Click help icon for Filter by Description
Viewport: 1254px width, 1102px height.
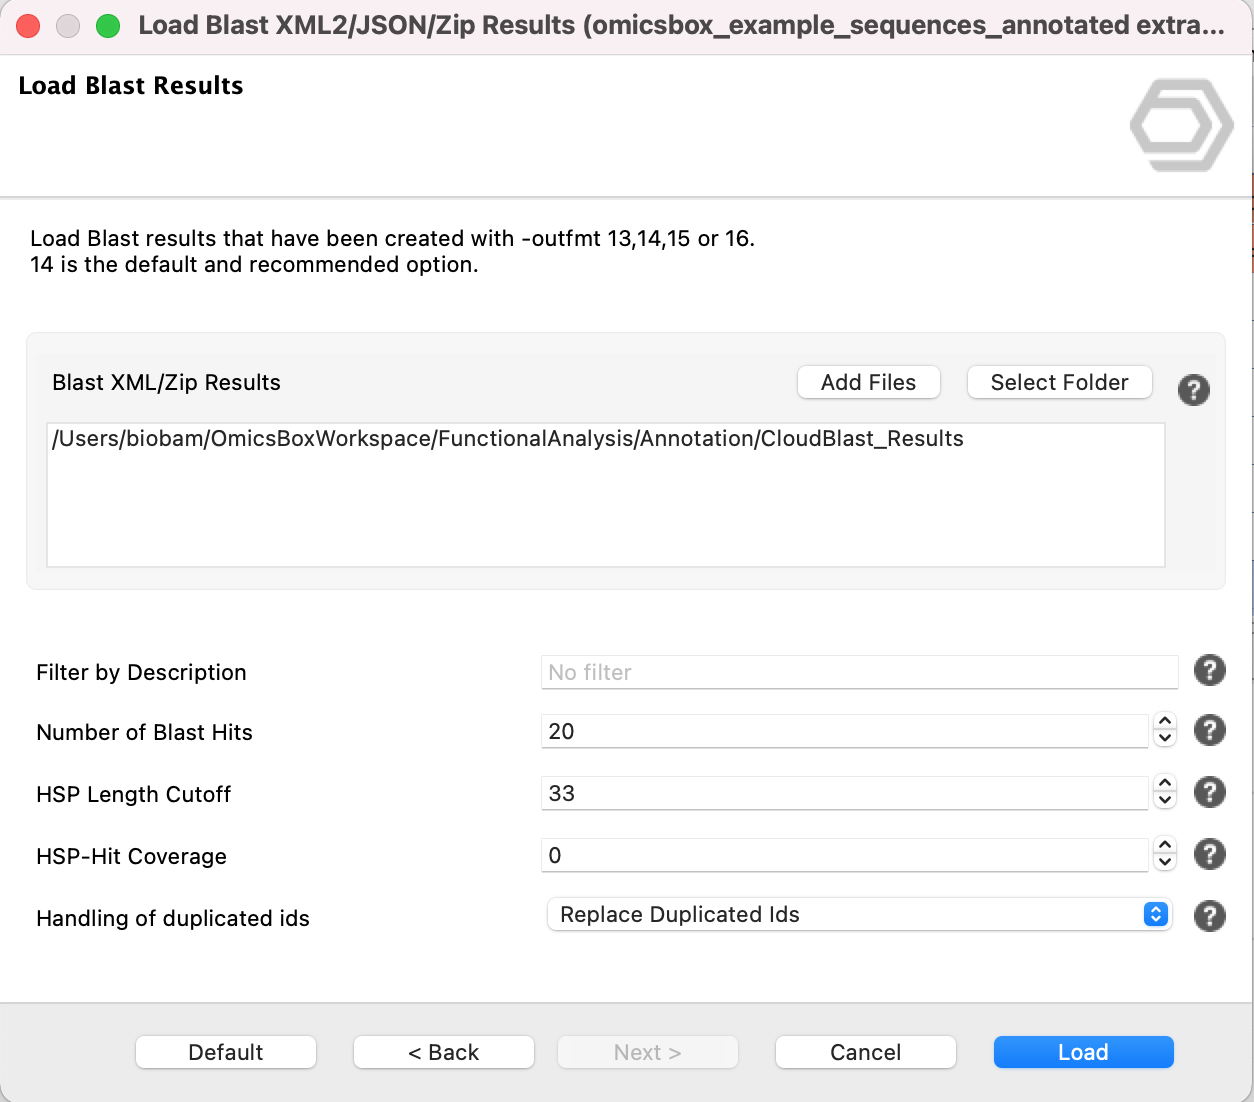point(1209,670)
